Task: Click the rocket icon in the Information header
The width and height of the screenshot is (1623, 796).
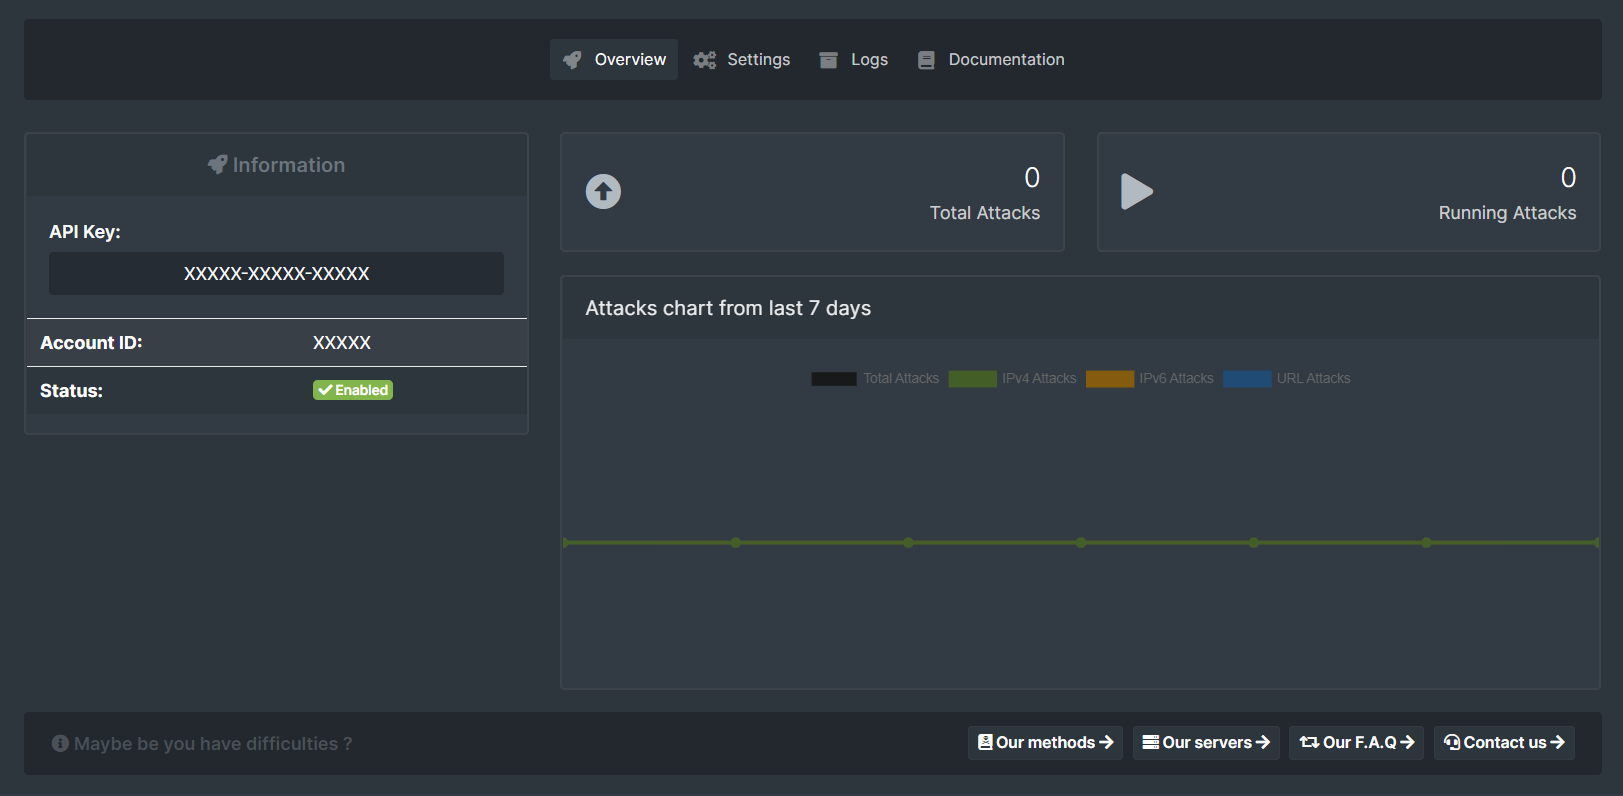Action: tap(217, 165)
